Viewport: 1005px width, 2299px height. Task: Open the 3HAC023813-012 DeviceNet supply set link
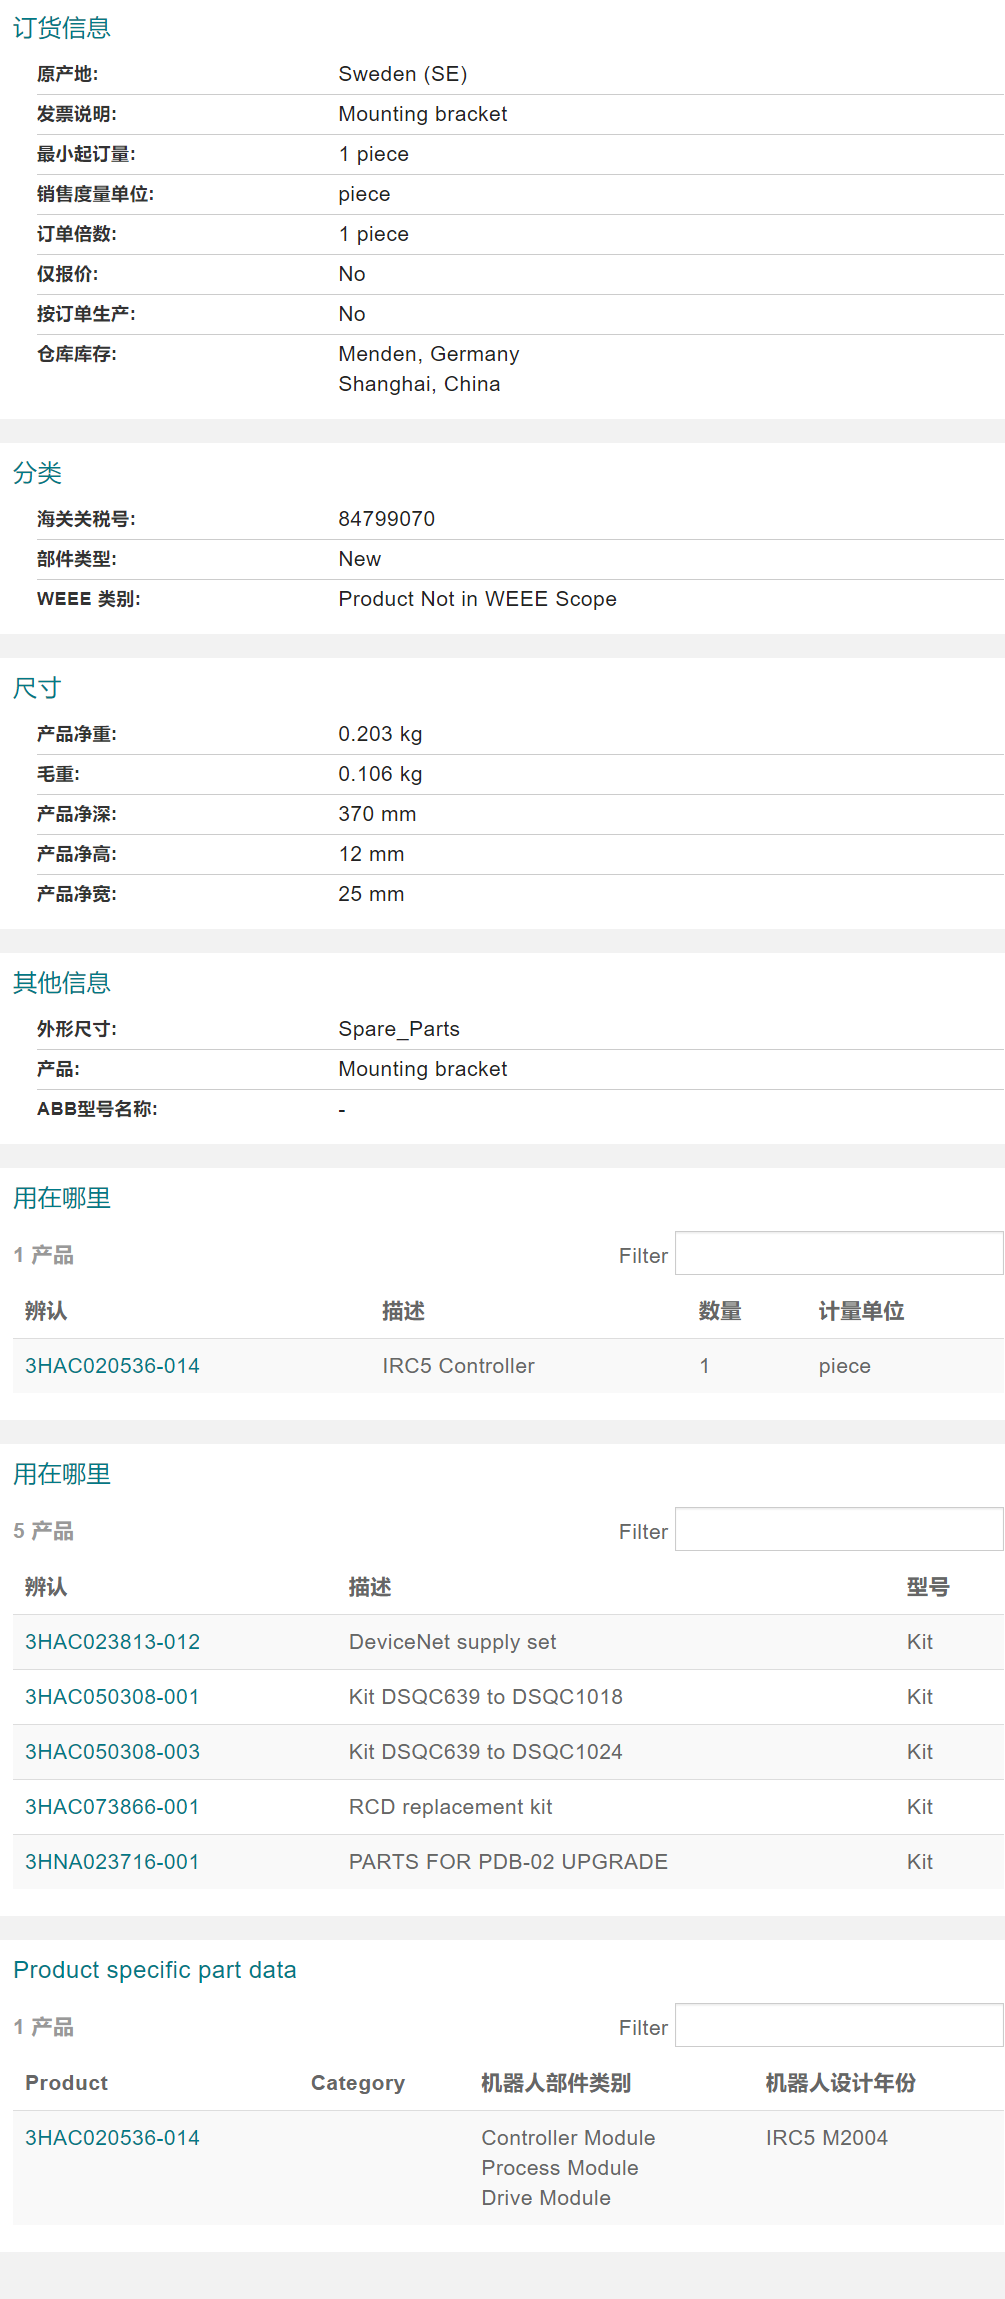(112, 1642)
